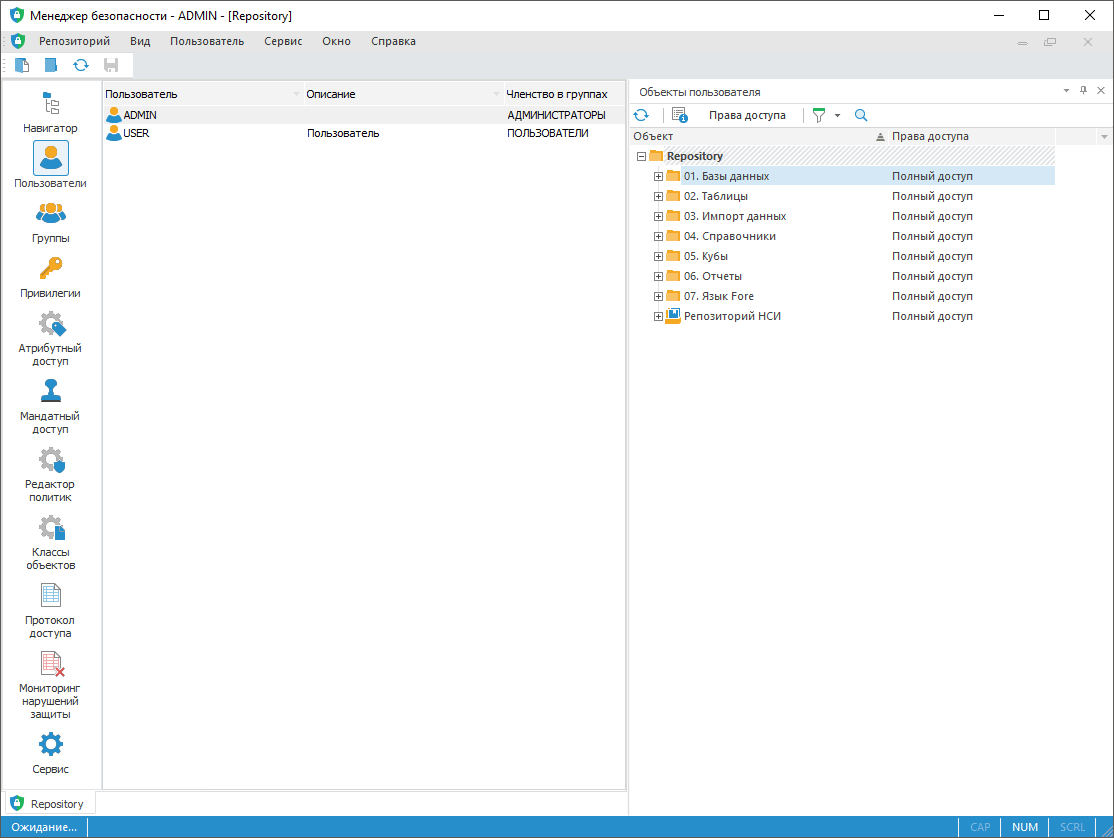The height and width of the screenshot is (838, 1114).
Task: Open the Редактор политик icon
Action: click(x=50, y=460)
